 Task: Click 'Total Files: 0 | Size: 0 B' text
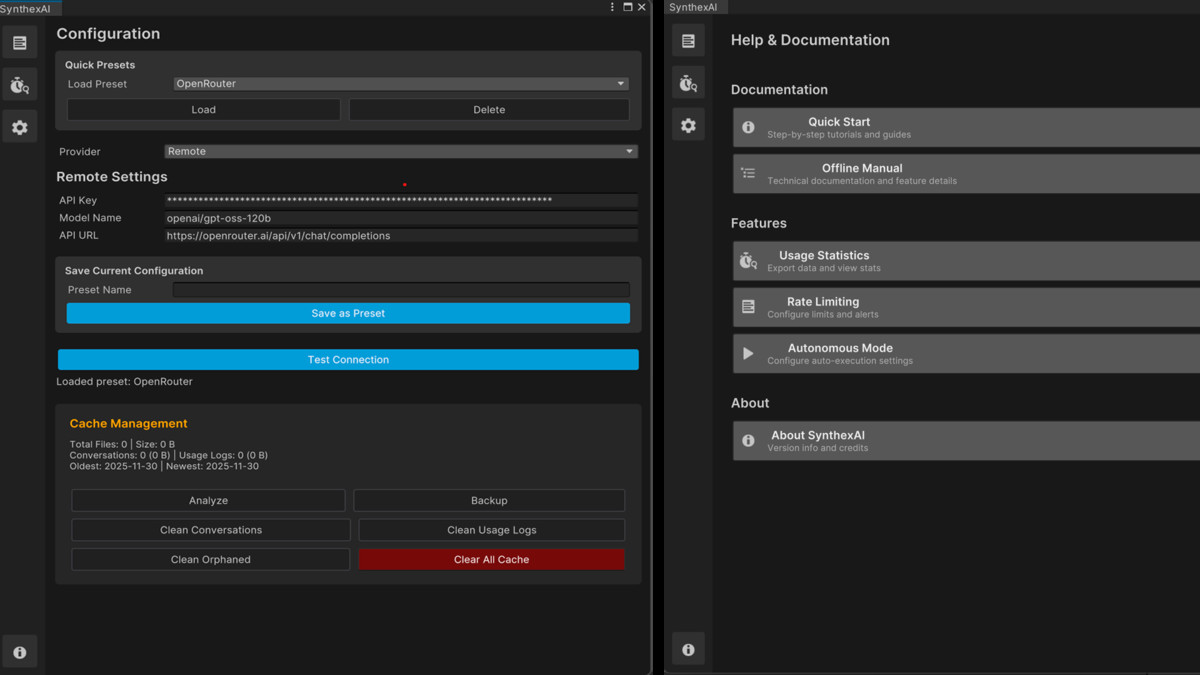(x=122, y=444)
